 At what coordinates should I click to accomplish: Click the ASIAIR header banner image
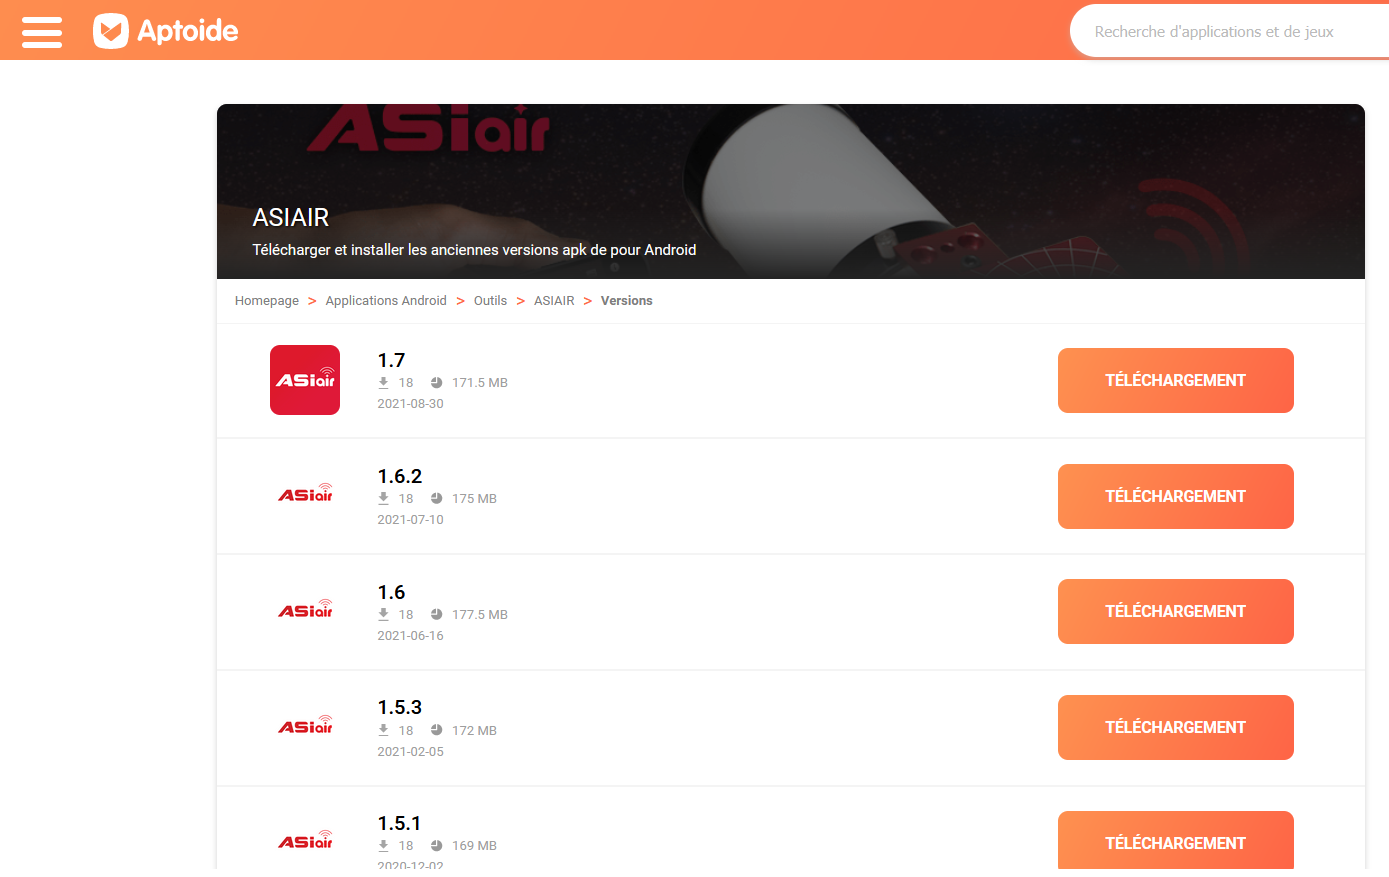(791, 191)
